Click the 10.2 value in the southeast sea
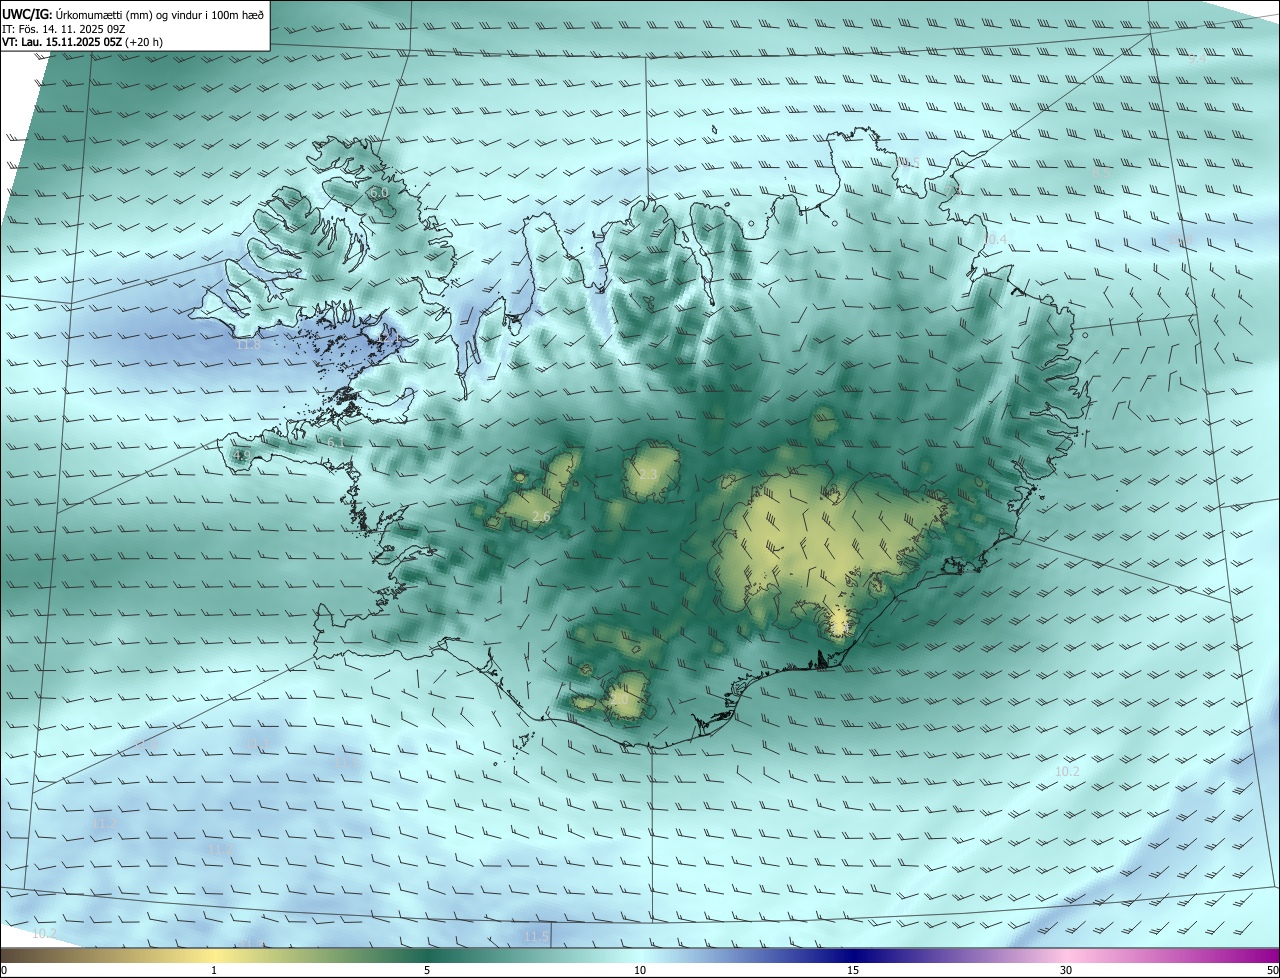1280x978 pixels. (x=1068, y=771)
